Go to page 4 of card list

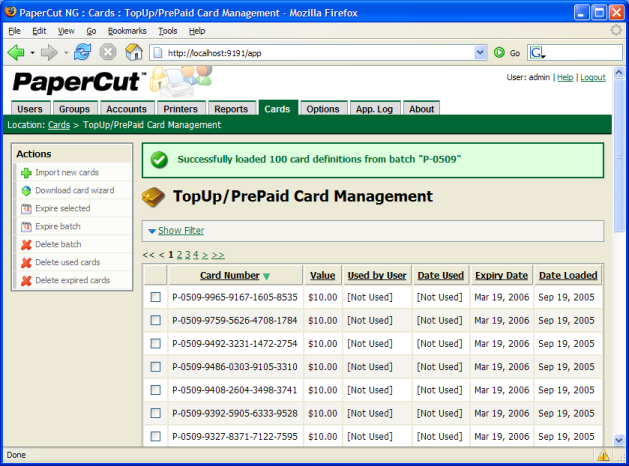[x=196, y=255]
